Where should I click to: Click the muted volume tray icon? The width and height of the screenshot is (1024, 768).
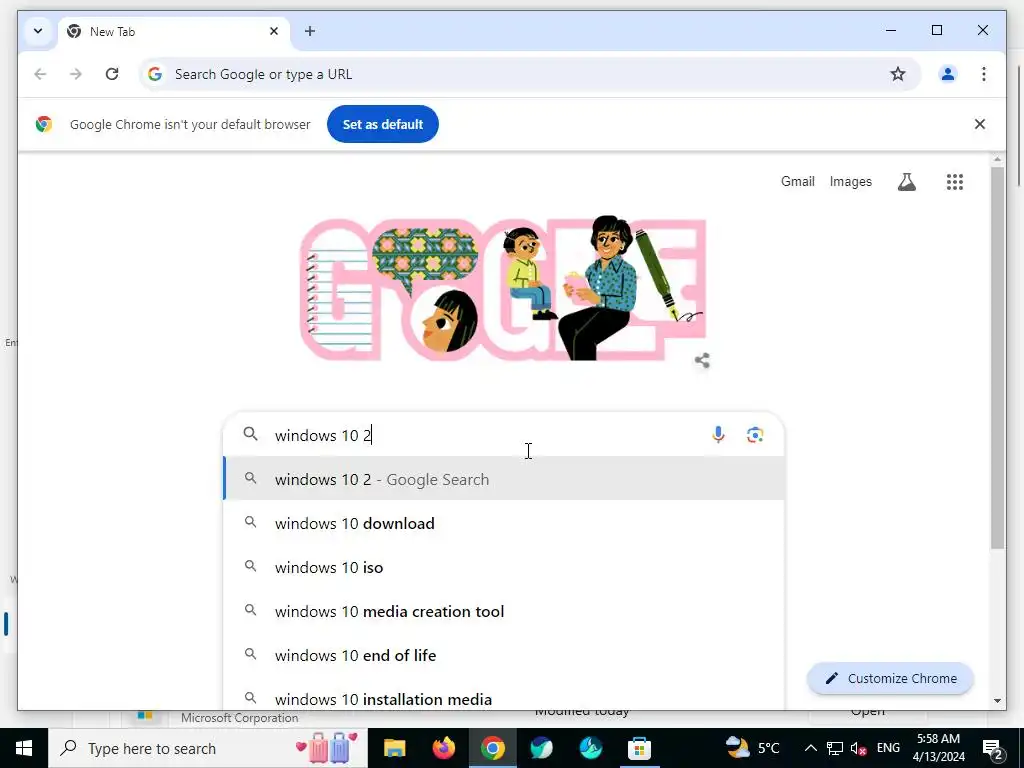click(x=859, y=748)
